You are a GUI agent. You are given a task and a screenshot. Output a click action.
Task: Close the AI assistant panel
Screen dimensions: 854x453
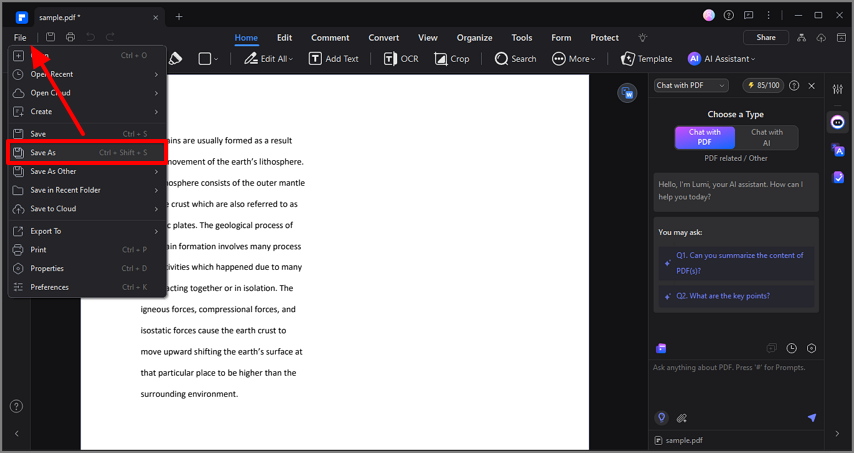[812, 85]
